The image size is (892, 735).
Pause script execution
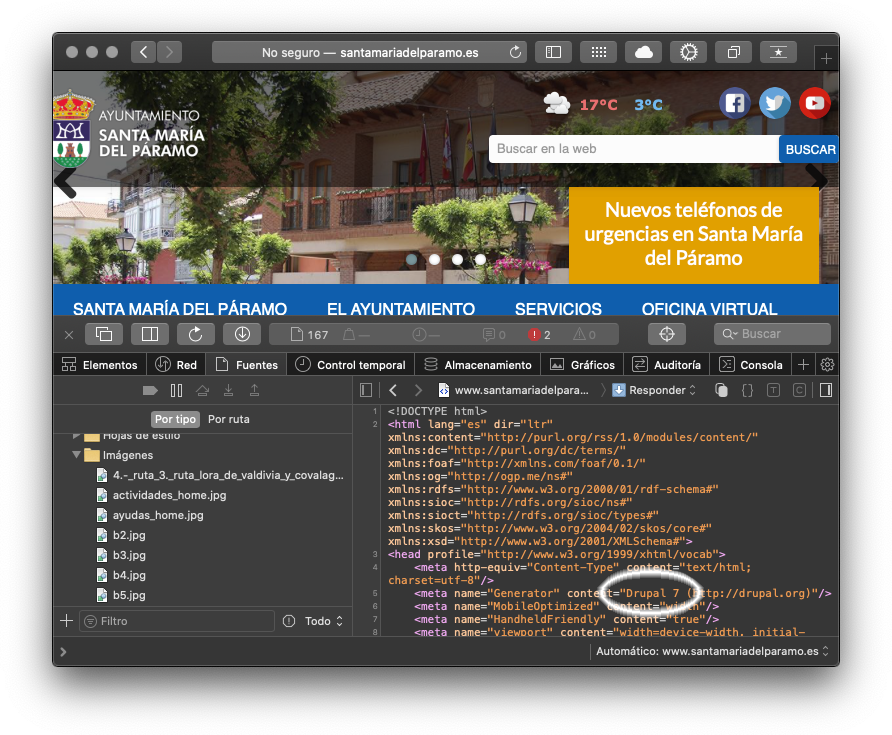coord(176,390)
